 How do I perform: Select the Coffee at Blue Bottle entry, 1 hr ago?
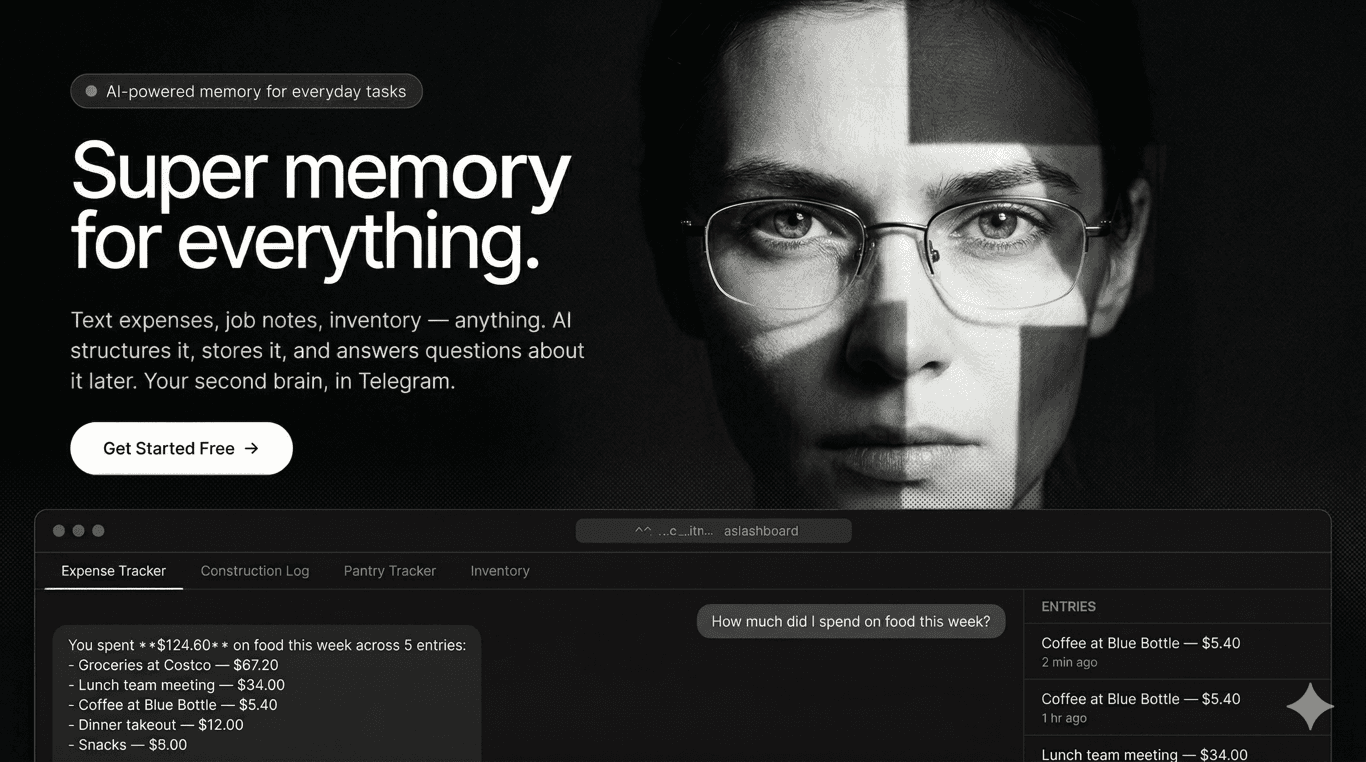click(x=1177, y=707)
